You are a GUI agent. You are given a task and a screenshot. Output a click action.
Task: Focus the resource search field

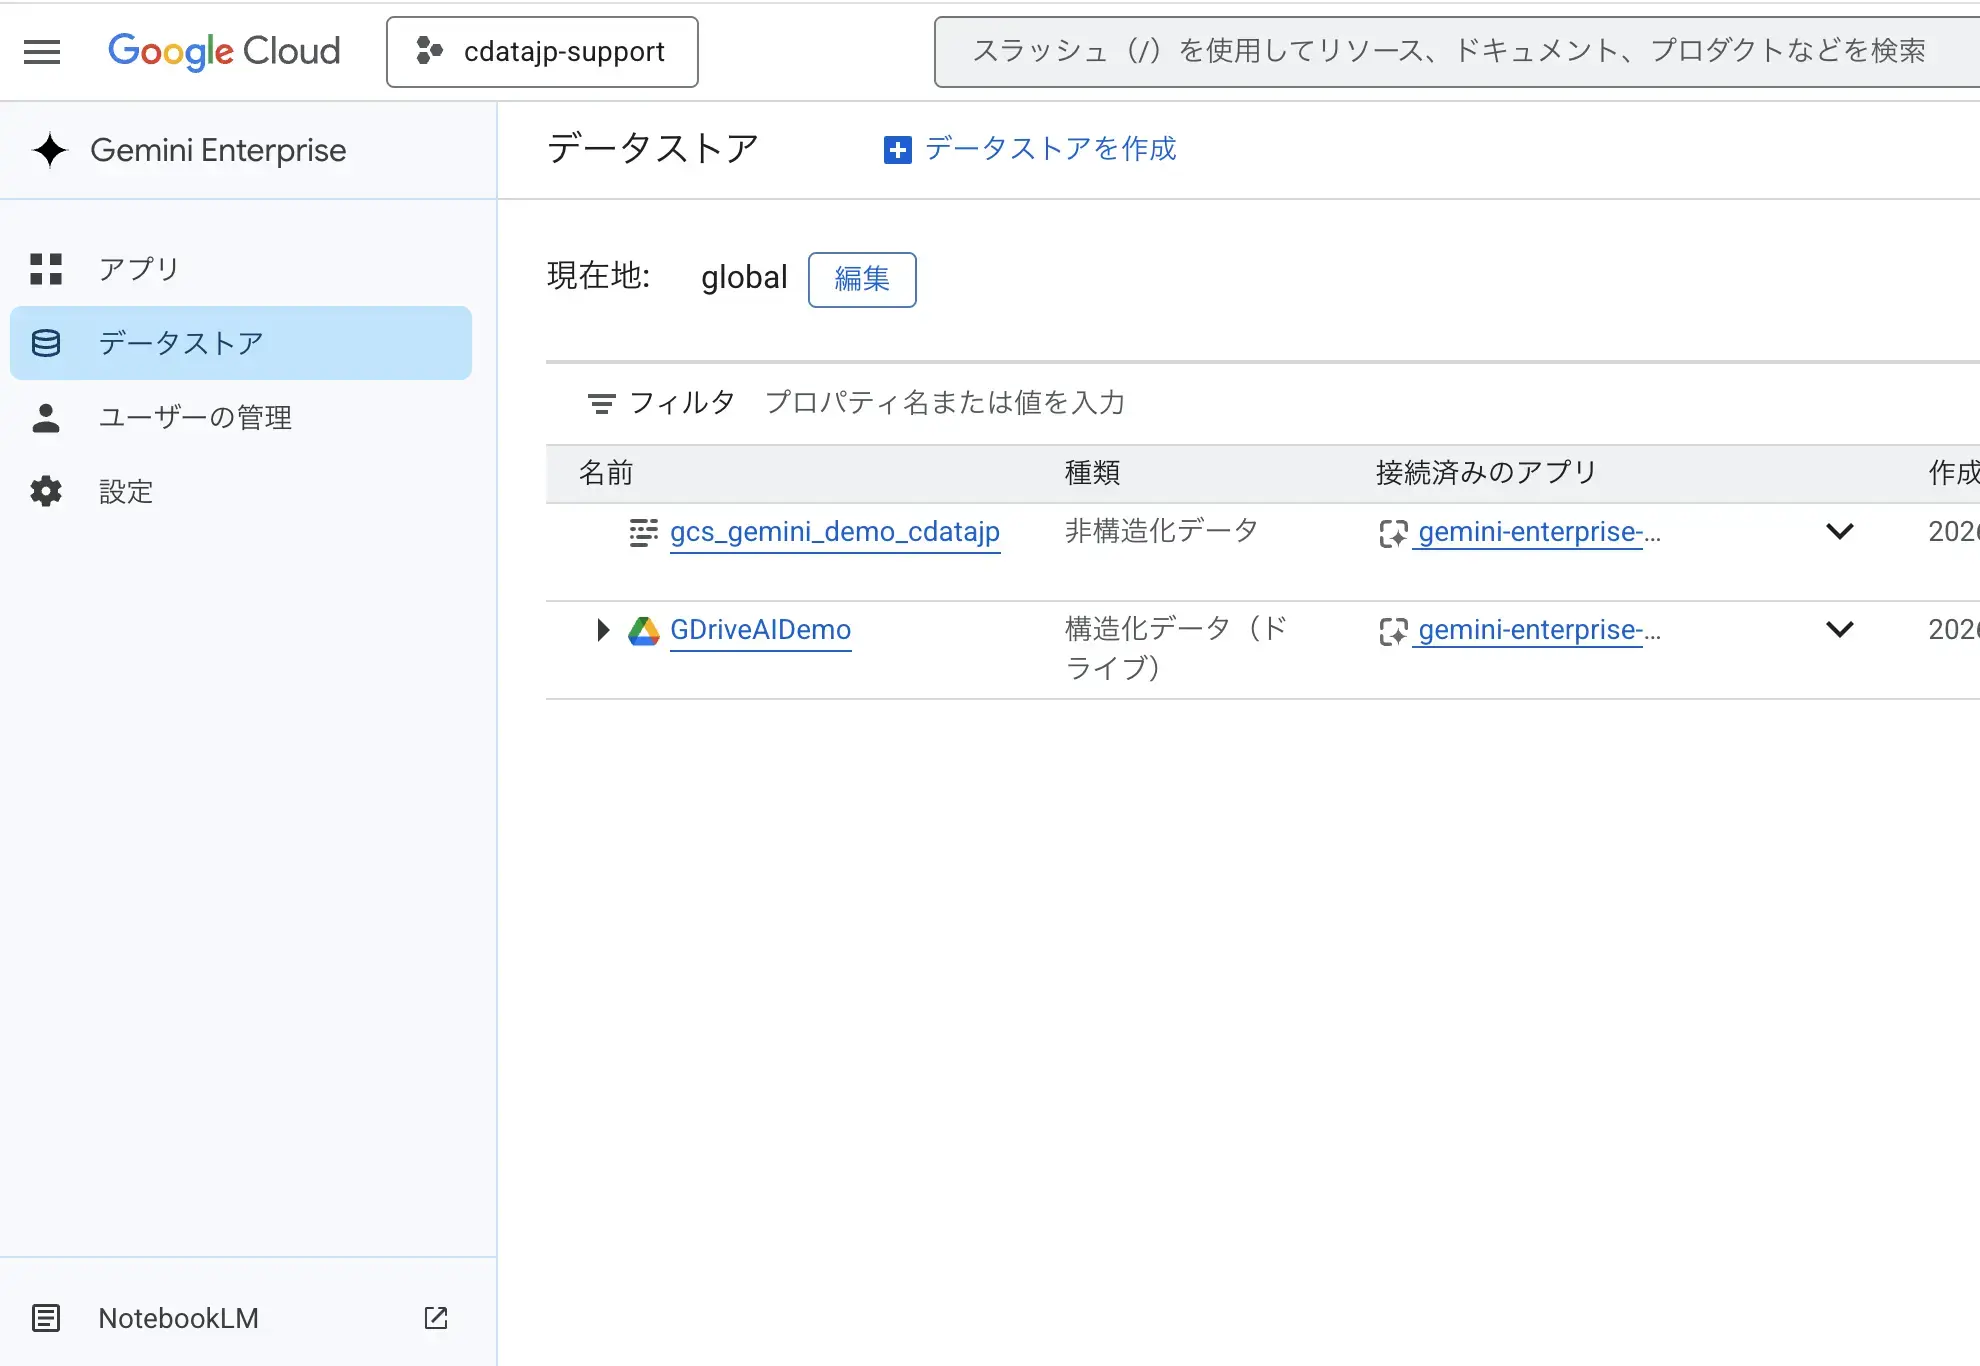click(x=1456, y=51)
